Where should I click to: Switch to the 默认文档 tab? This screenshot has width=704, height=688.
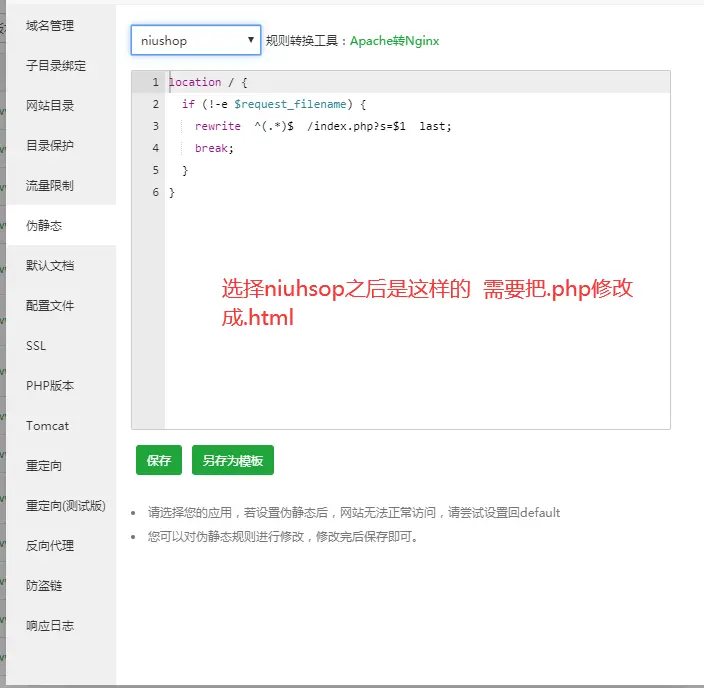50,266
